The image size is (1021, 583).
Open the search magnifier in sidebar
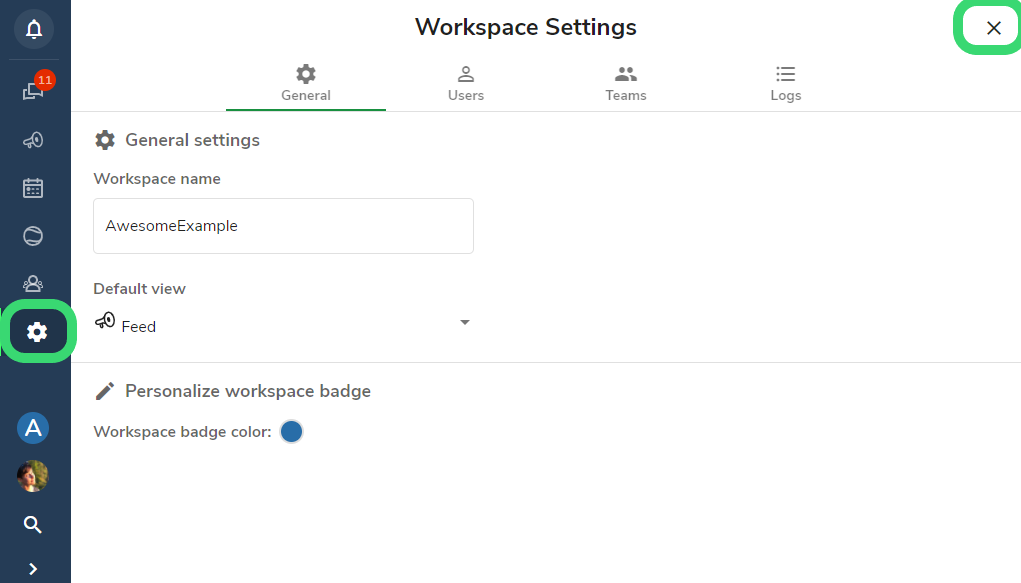click(33, 524)
